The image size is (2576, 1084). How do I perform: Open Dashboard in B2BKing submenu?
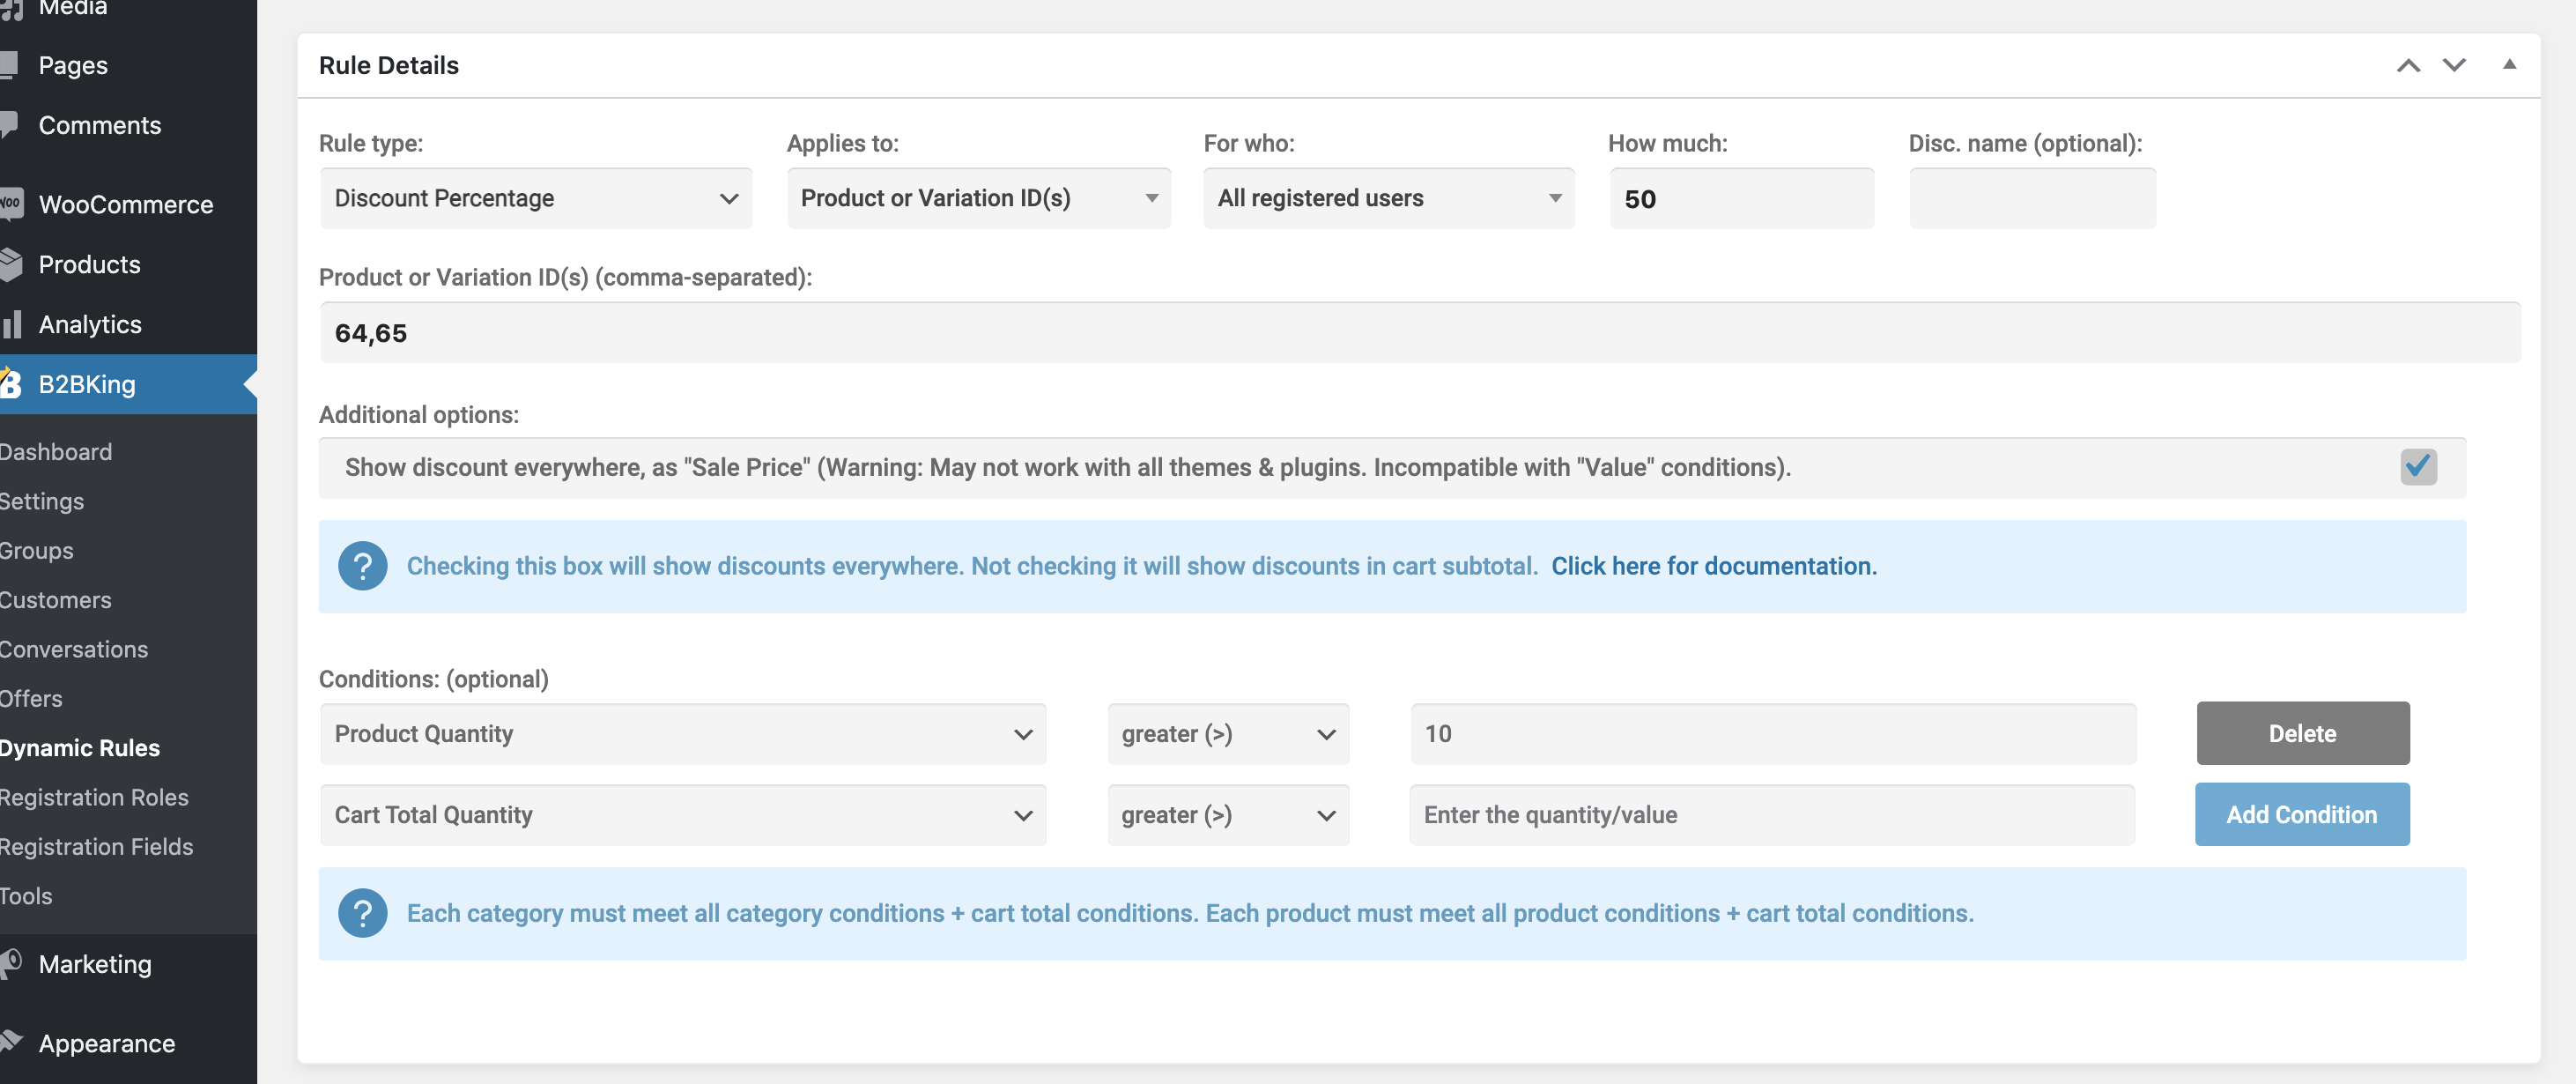pyautogui.click(x=56, y=452)
